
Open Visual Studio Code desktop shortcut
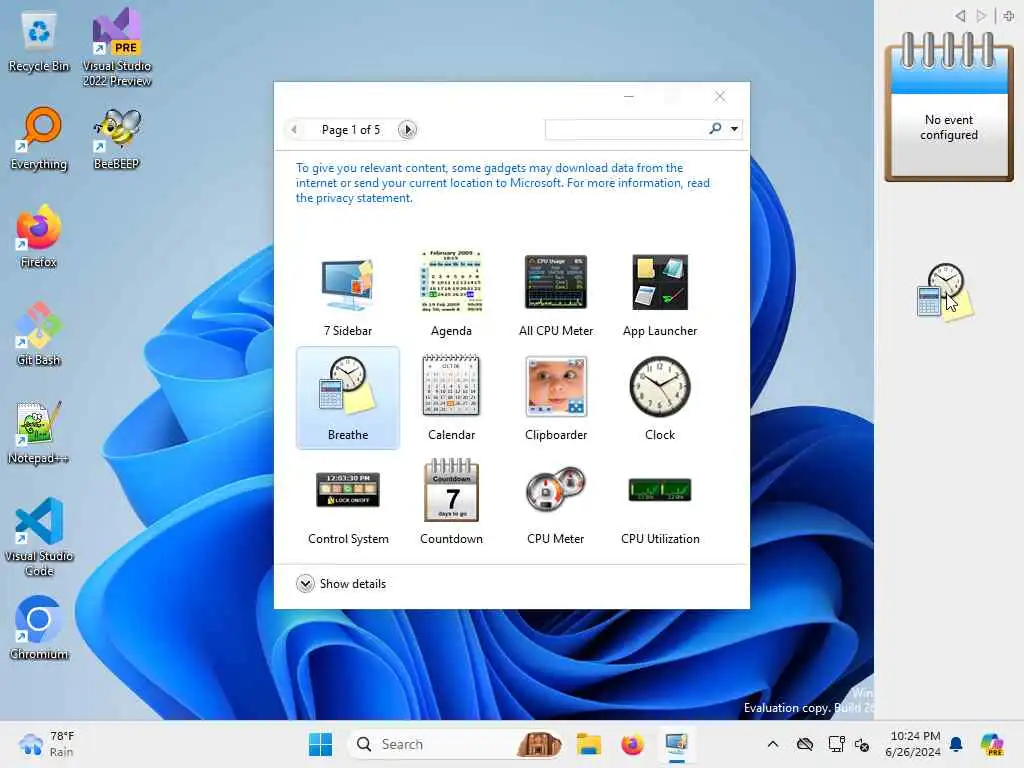39,537
